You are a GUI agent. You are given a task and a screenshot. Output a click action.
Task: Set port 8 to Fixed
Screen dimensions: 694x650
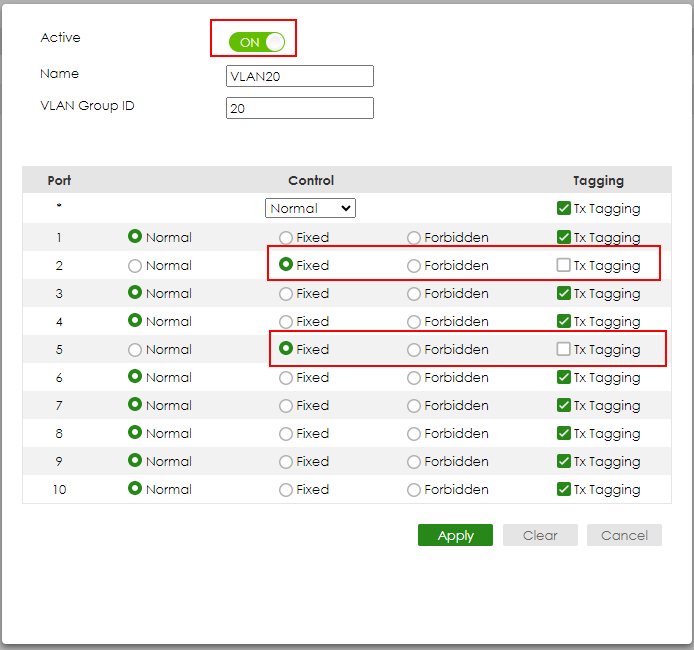[x=286, y=434]
